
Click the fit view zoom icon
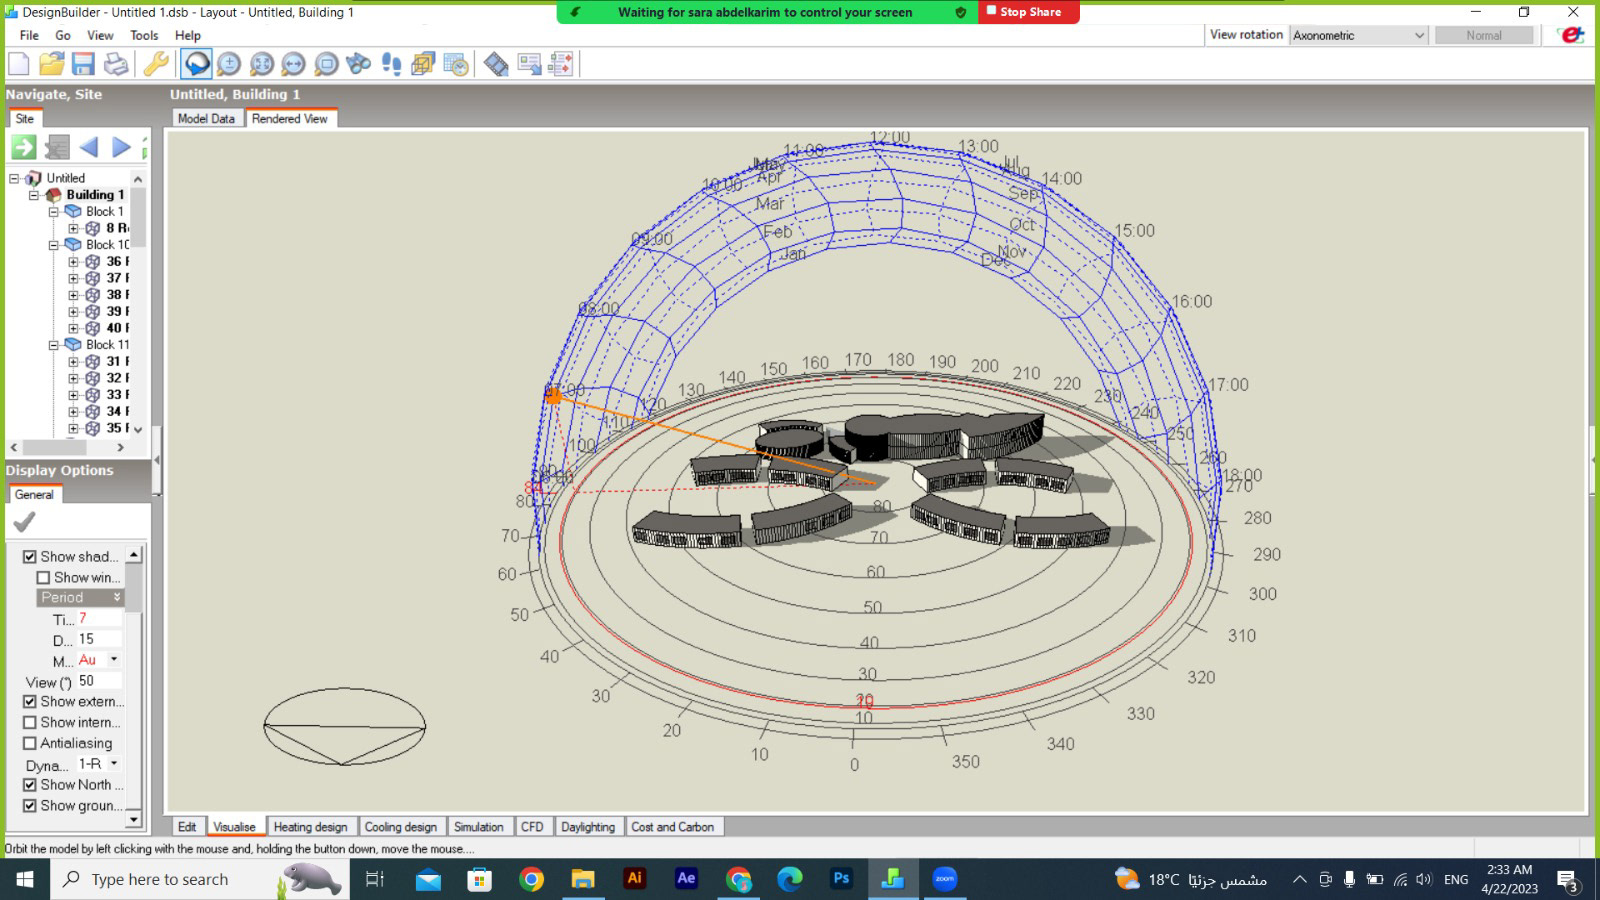point(261,64)
